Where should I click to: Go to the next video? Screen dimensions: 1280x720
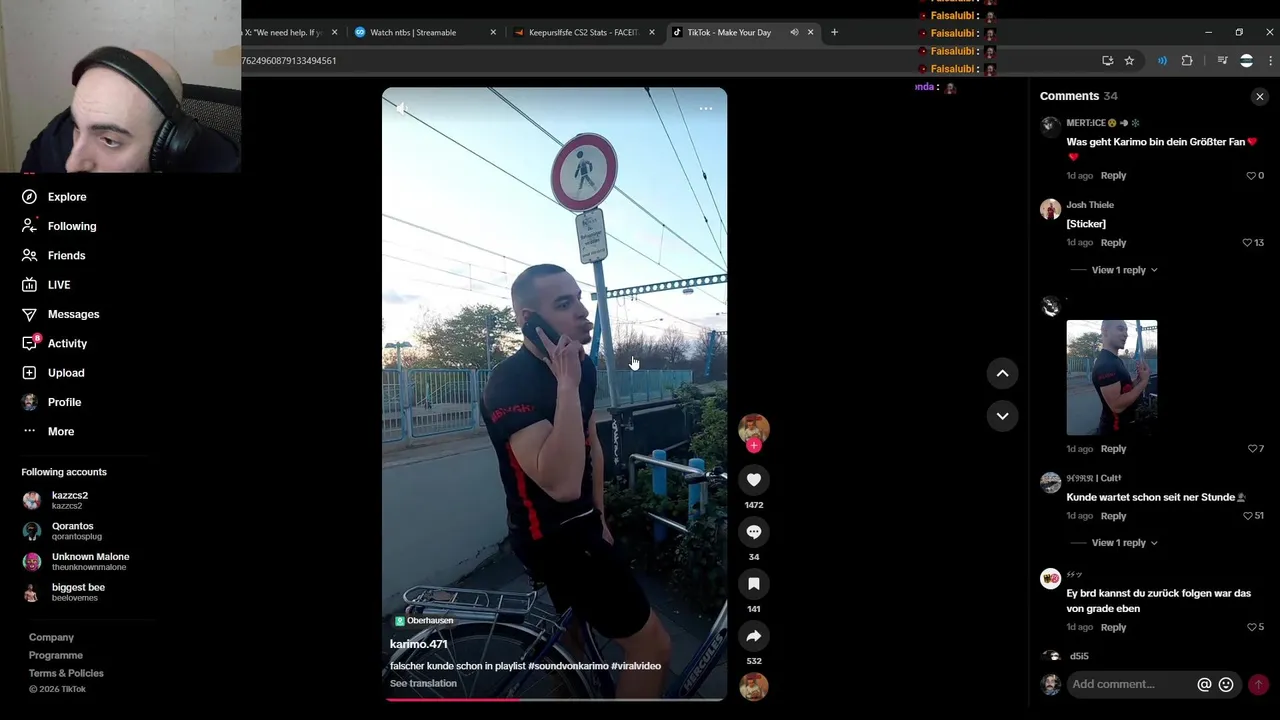[x=1002, y=416]
